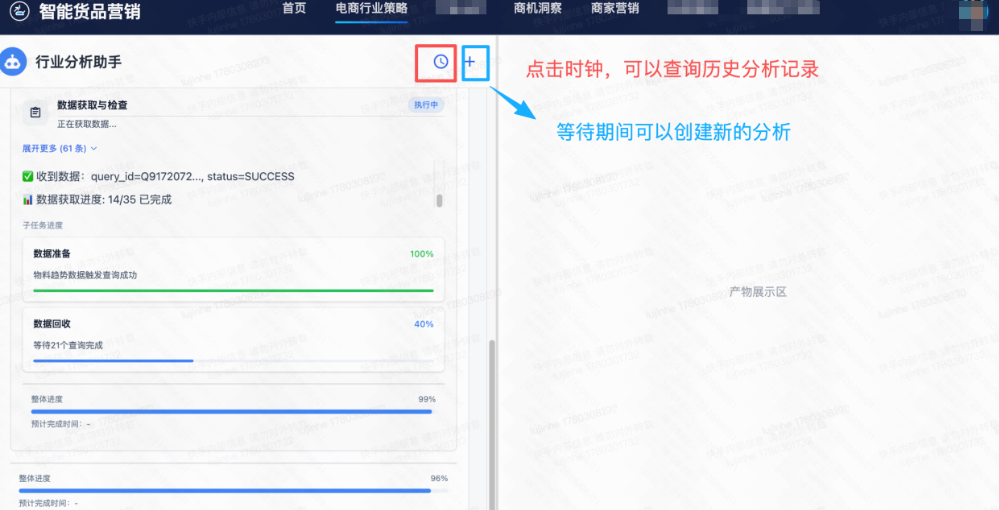Click the 数据回收 blue progress bar
The width and height of the screenshot is (999, 510).
pos(233,361)
